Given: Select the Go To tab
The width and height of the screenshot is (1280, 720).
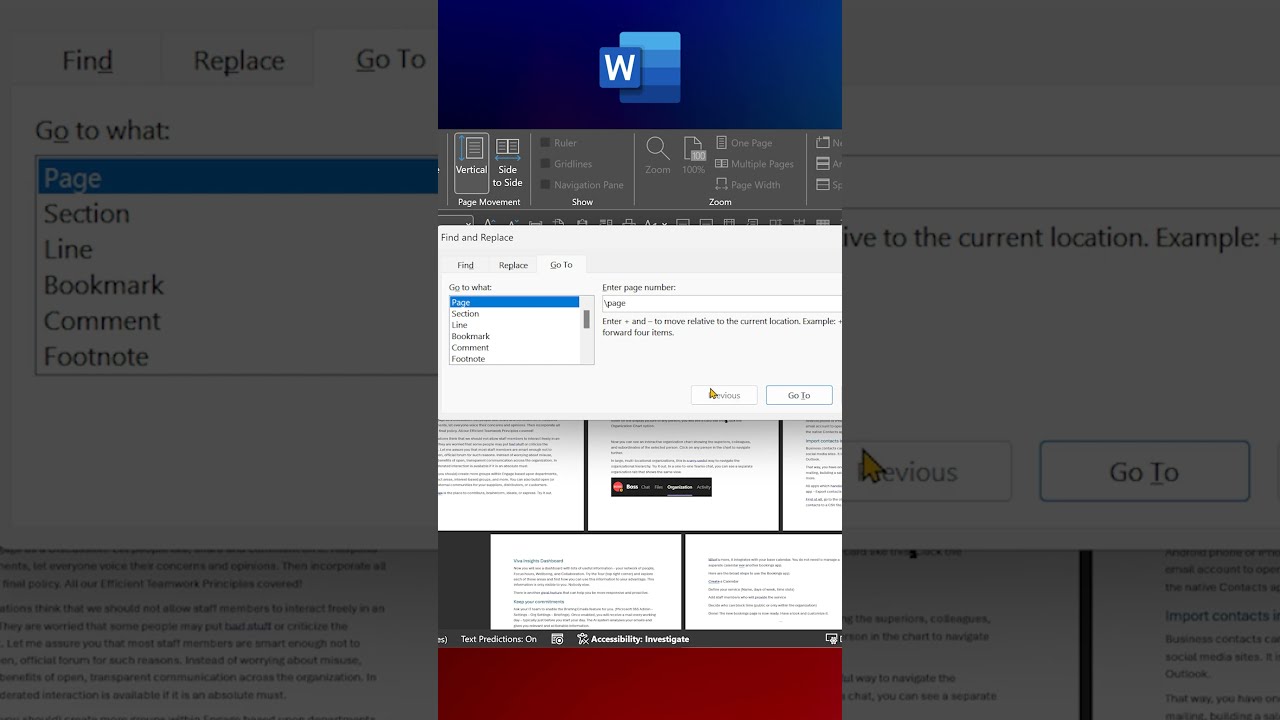Looking at the screenshot, I should [x=561, y=265].
